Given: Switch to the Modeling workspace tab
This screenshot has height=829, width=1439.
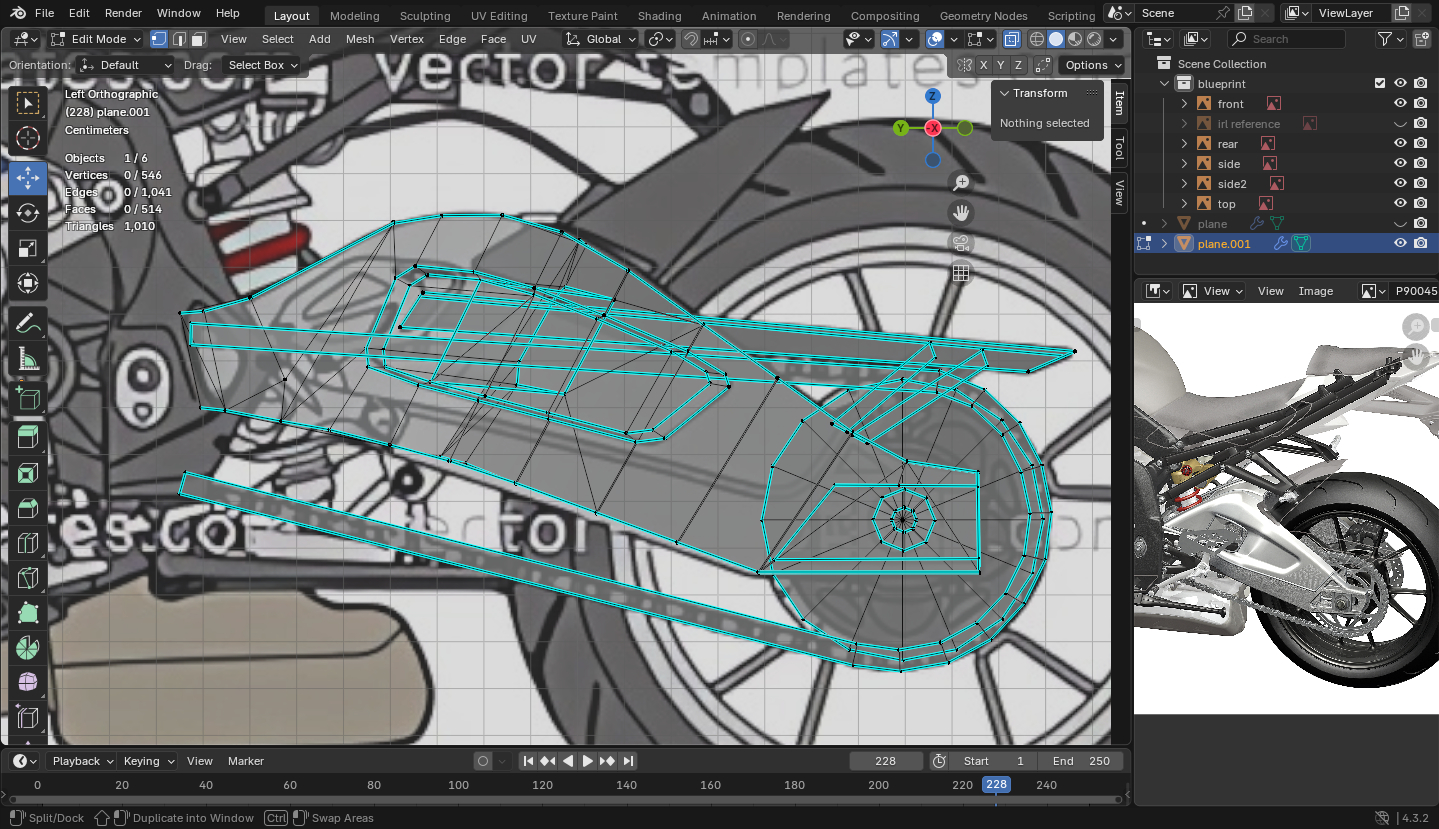Looking at the screenshot, I should click(x=354, y=16).
